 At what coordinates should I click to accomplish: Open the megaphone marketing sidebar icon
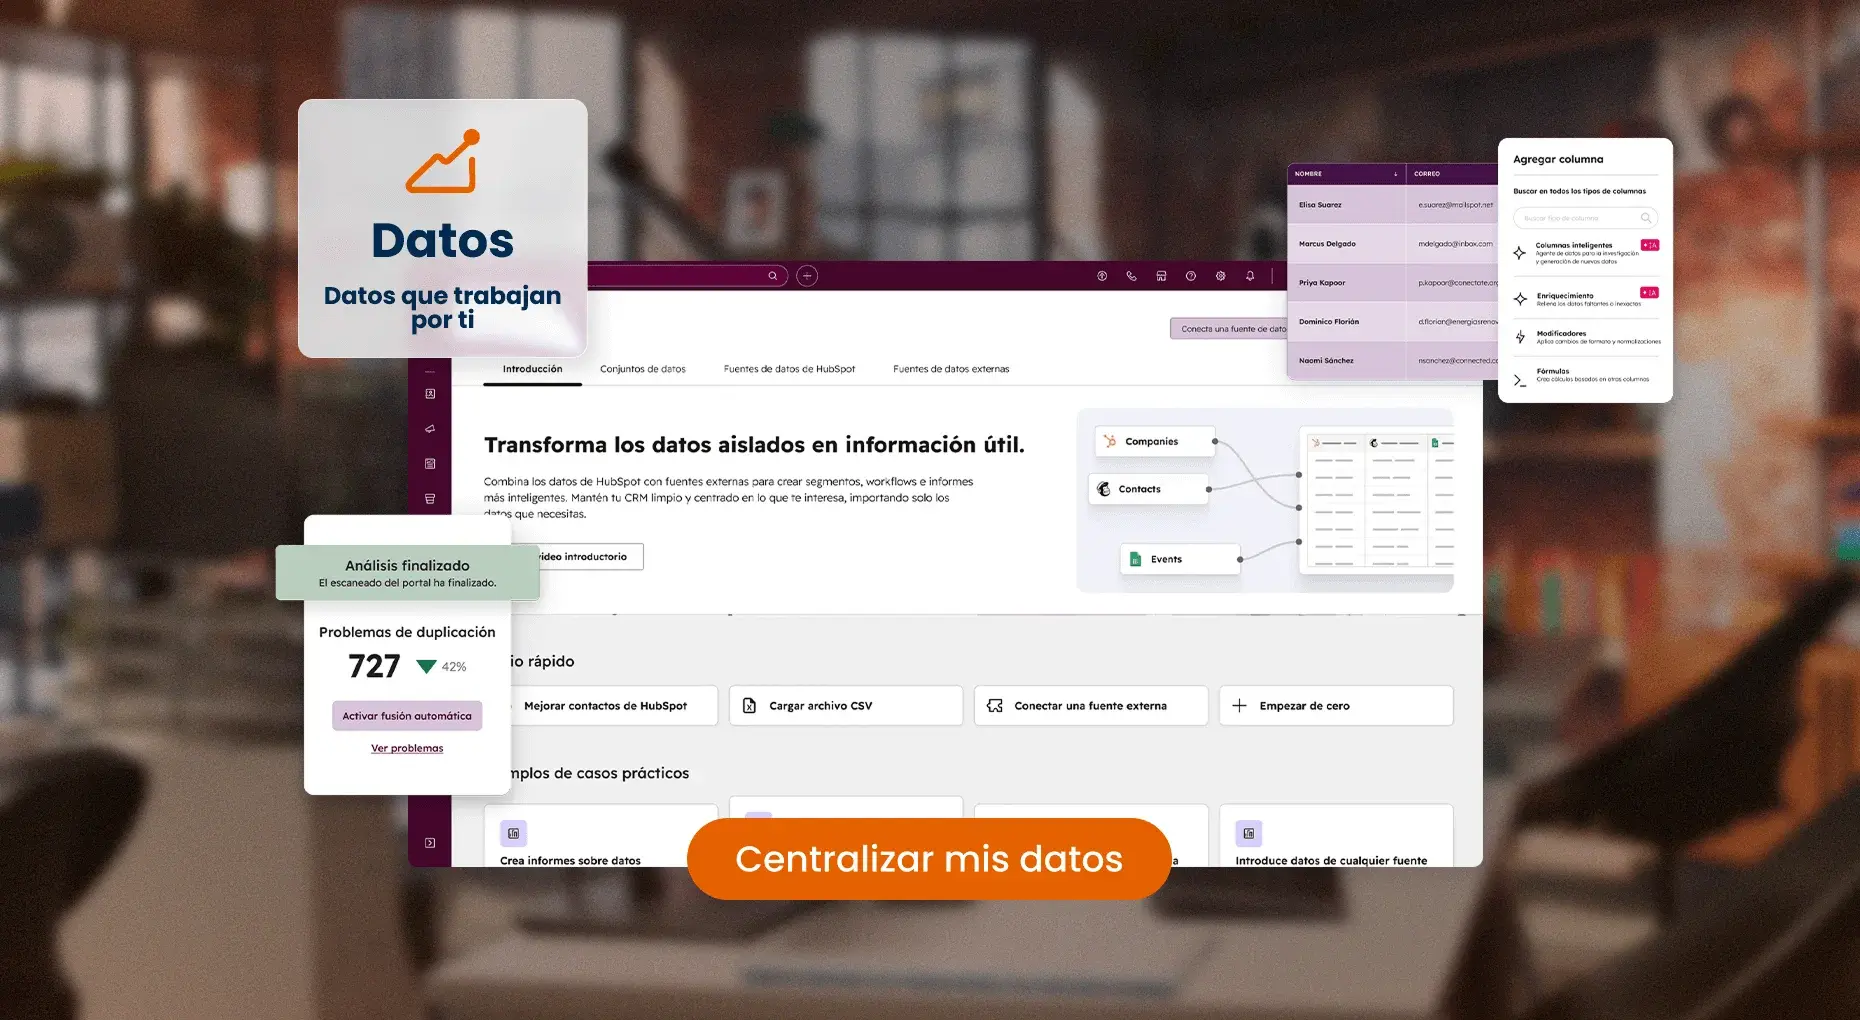click(430, 429)
